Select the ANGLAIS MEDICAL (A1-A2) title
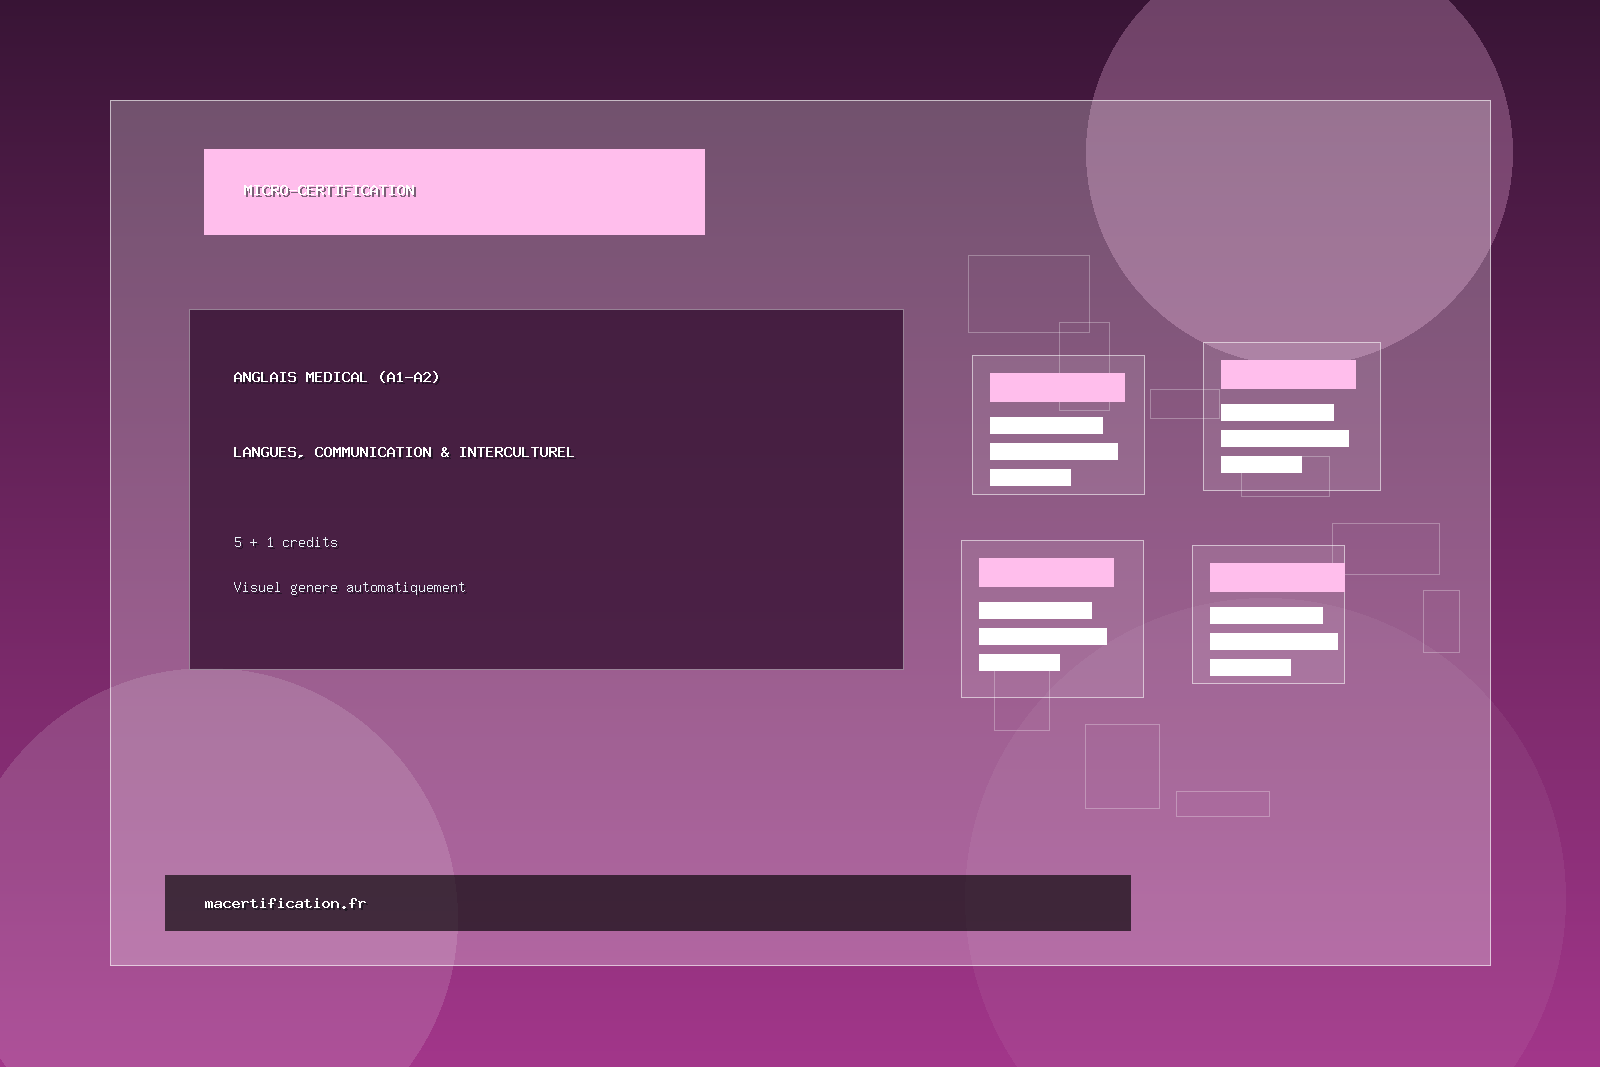1600x1067 pixels. tap(336, 377)
